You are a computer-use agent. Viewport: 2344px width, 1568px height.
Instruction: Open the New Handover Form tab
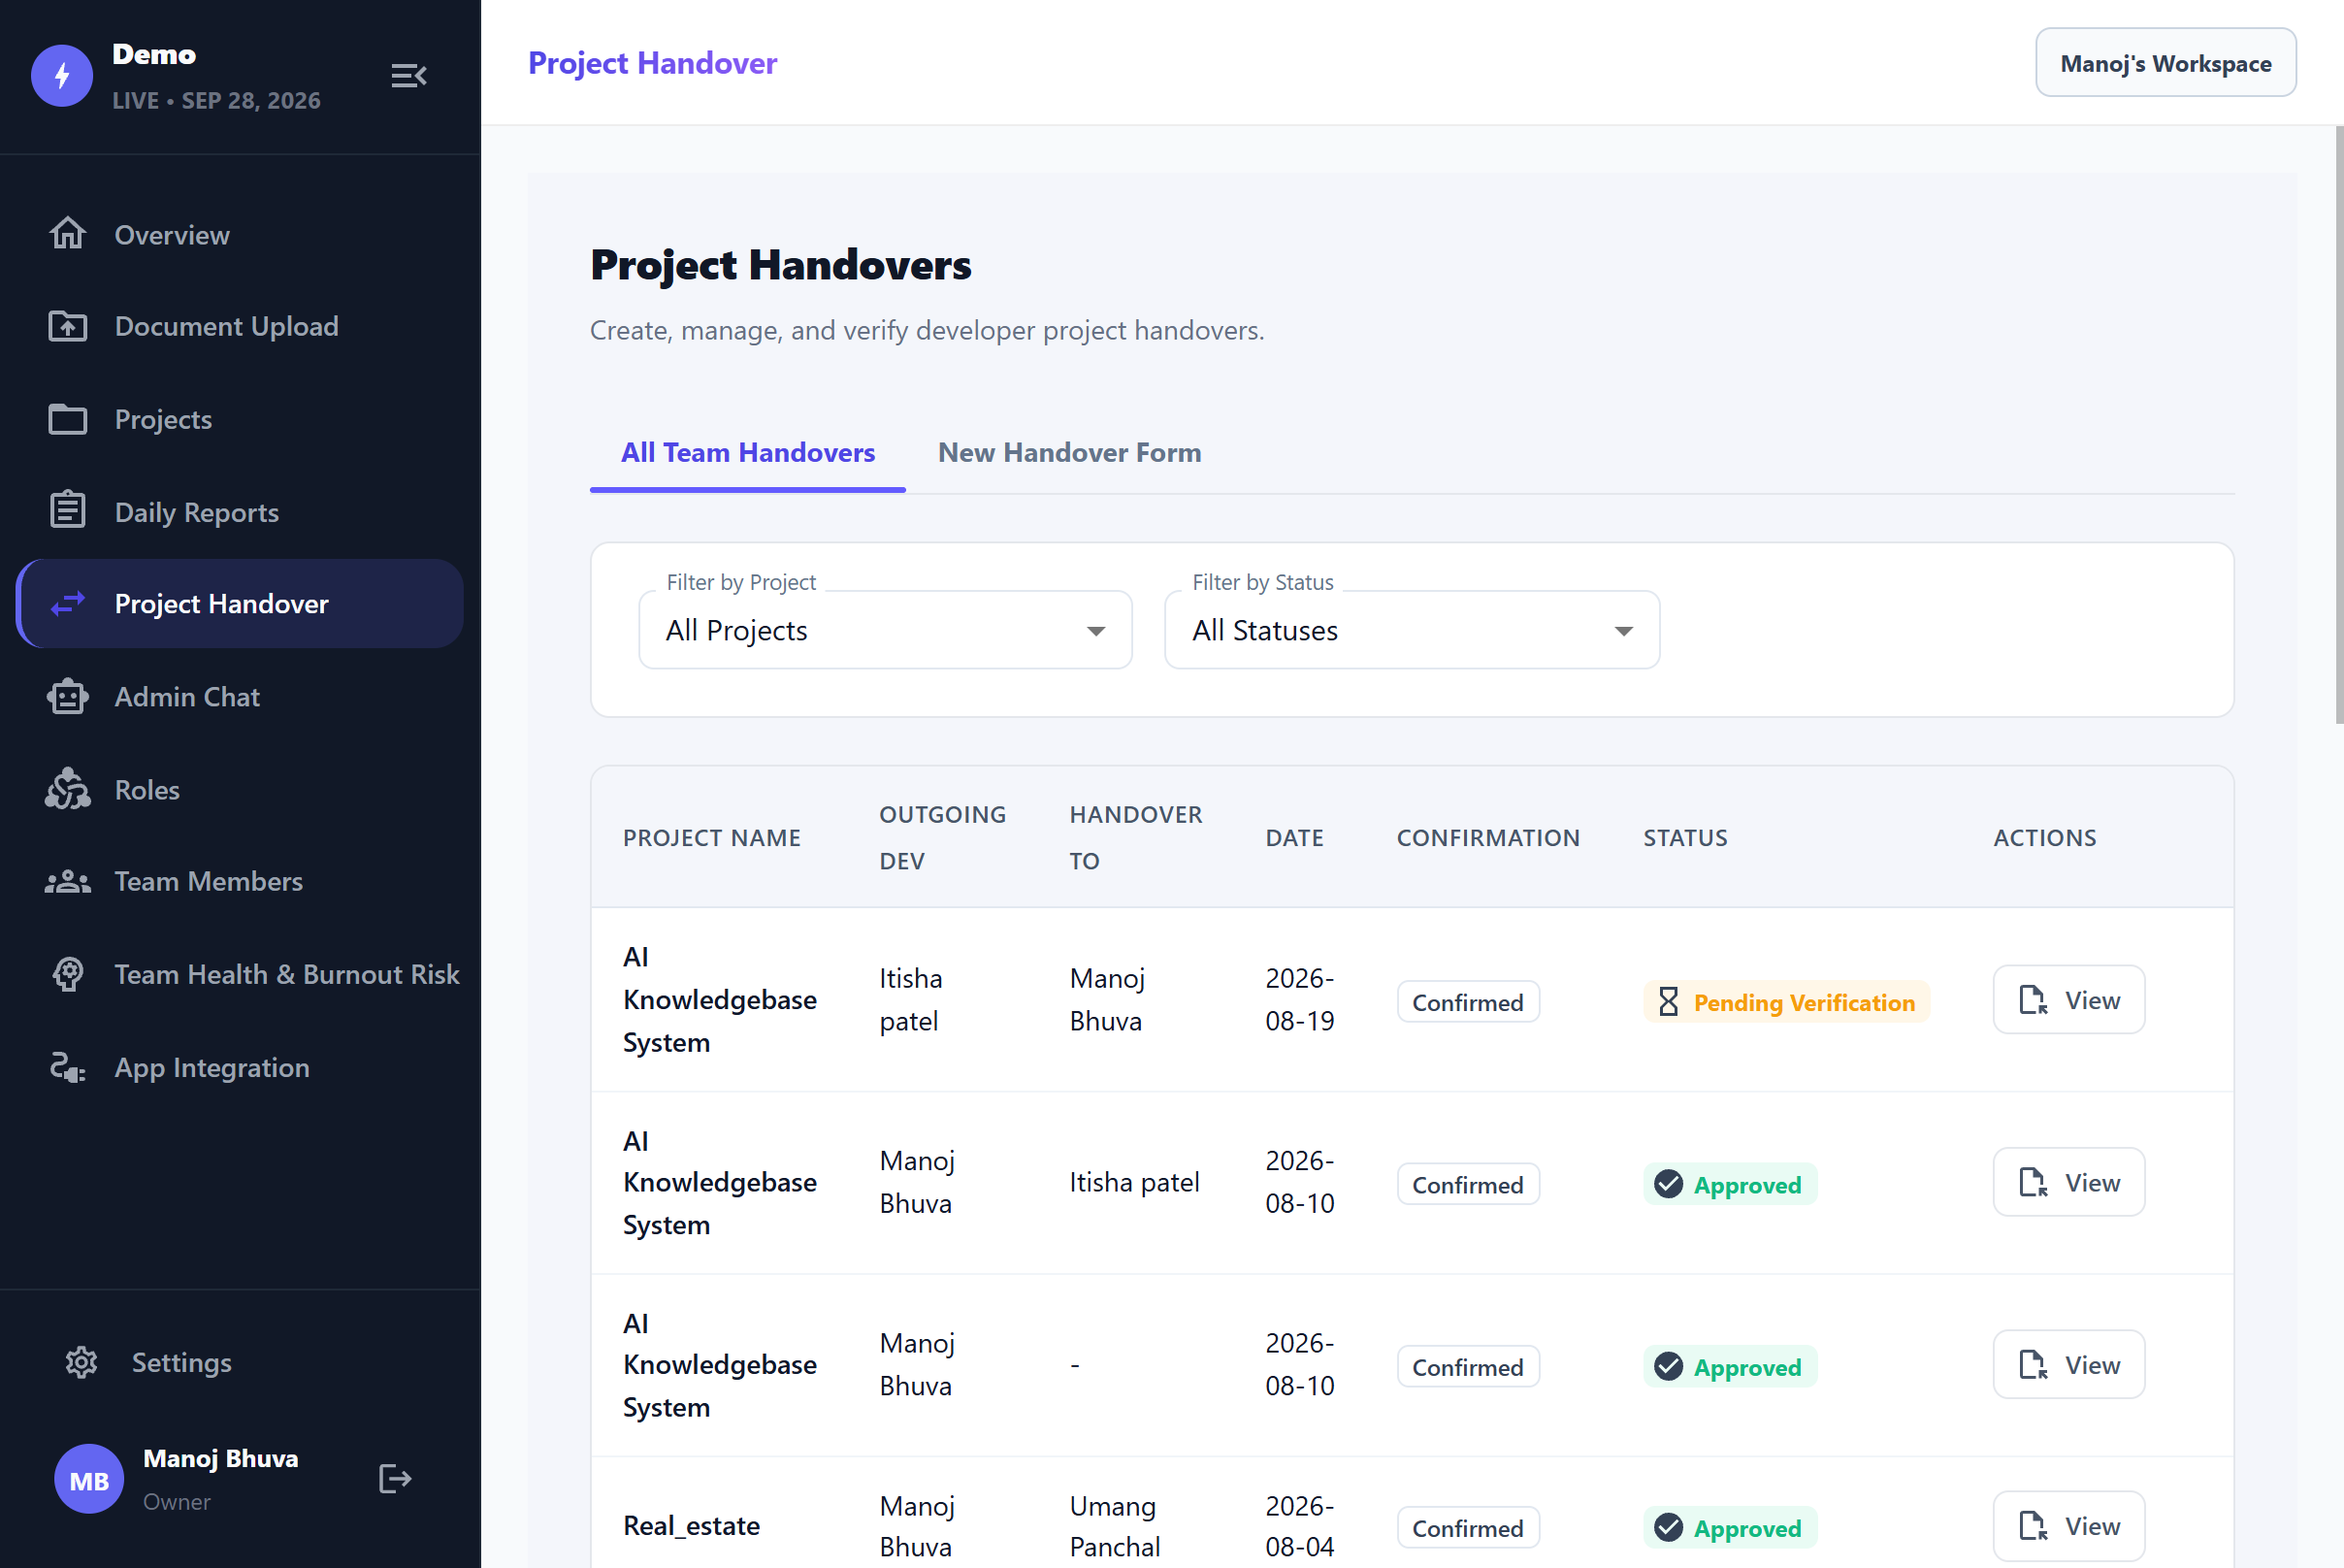click(1069, 452)
